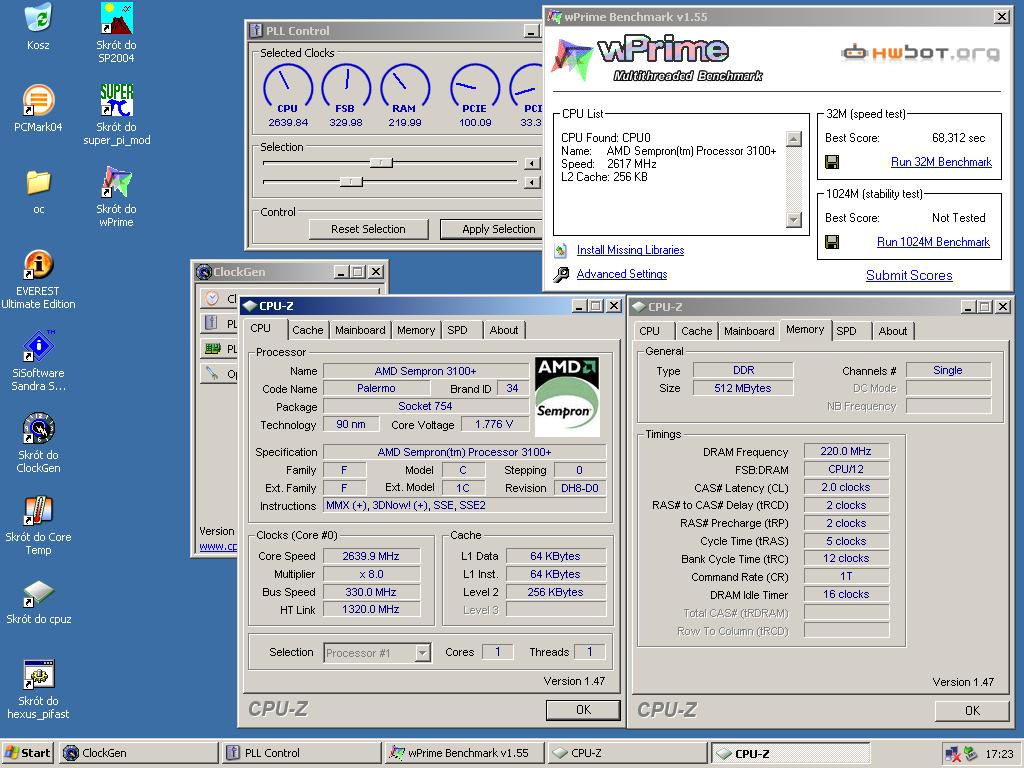The width and height of the screenshot is (1024, 768).
Task: Click the 1024M benchmark save floppy icon
Action: [x=832, y=242]
